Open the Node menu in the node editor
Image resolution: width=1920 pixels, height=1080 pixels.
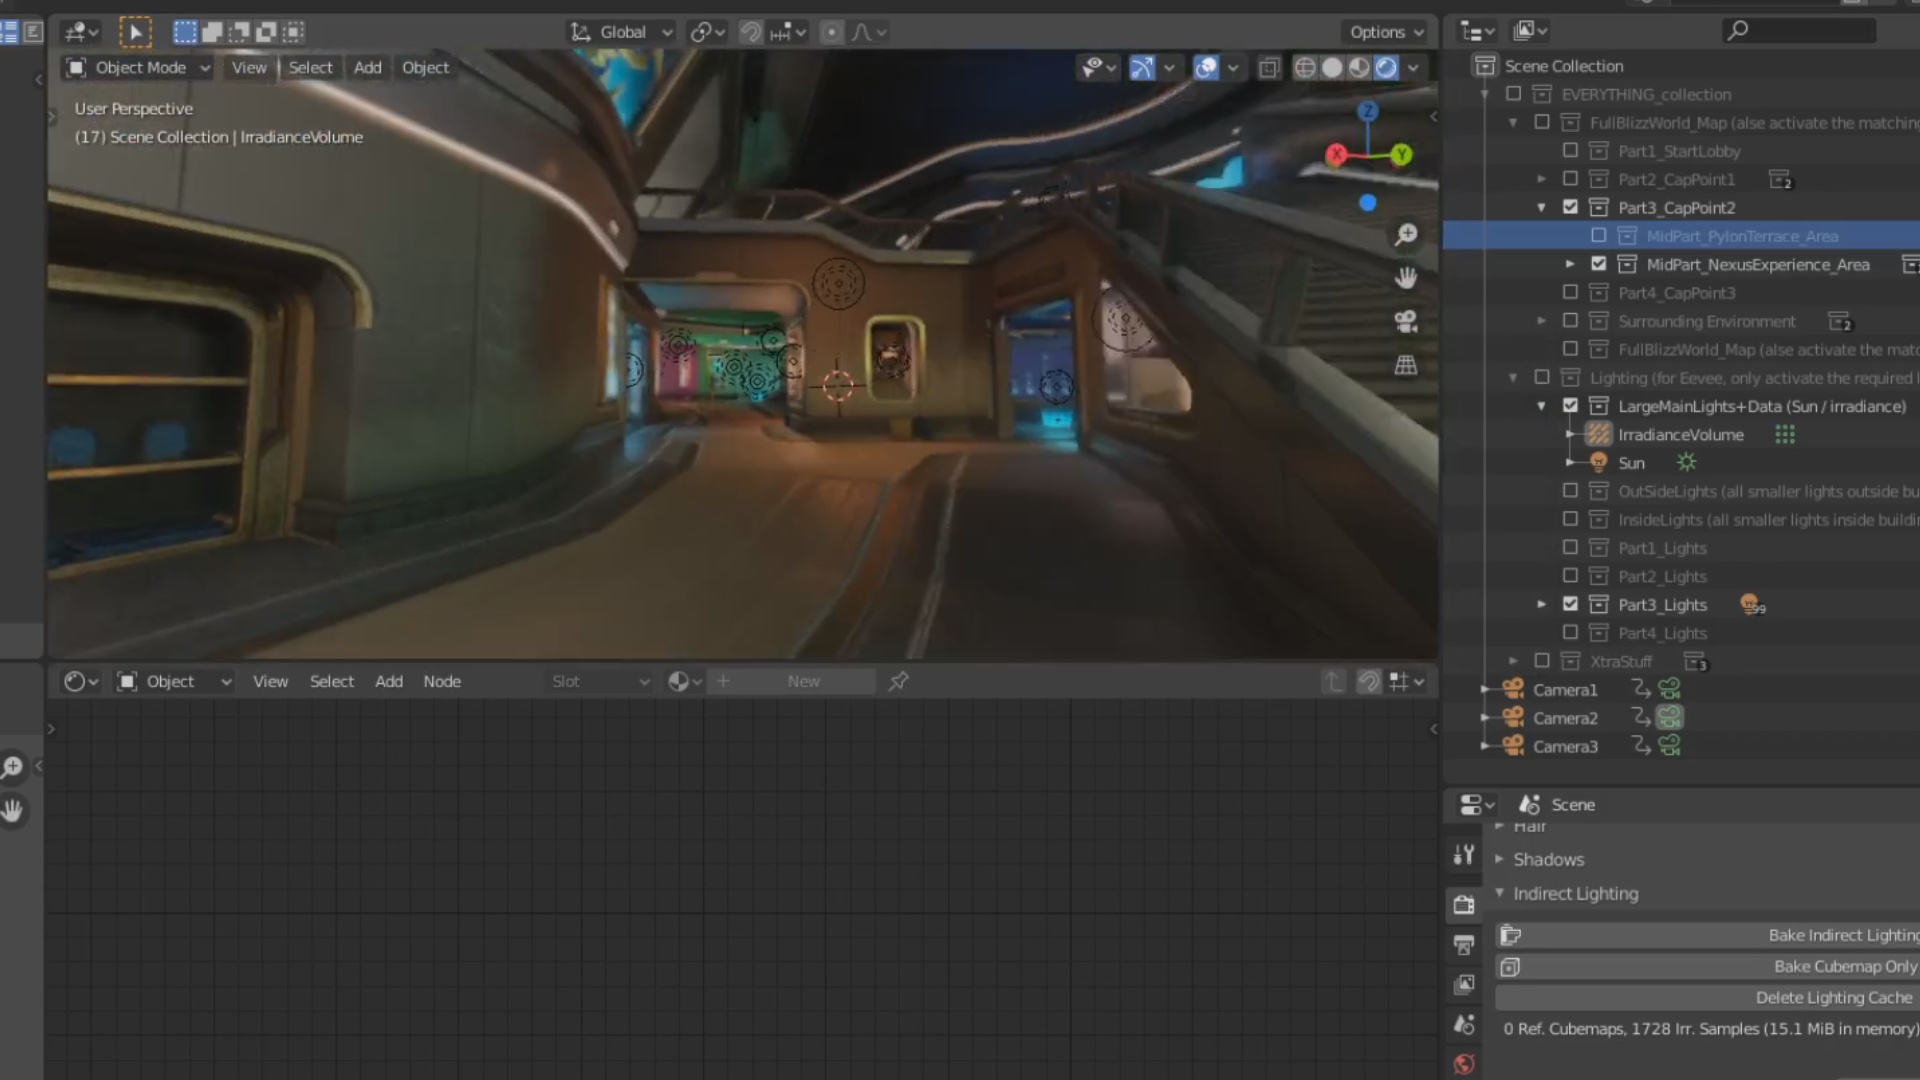click(x=442, y=681)
